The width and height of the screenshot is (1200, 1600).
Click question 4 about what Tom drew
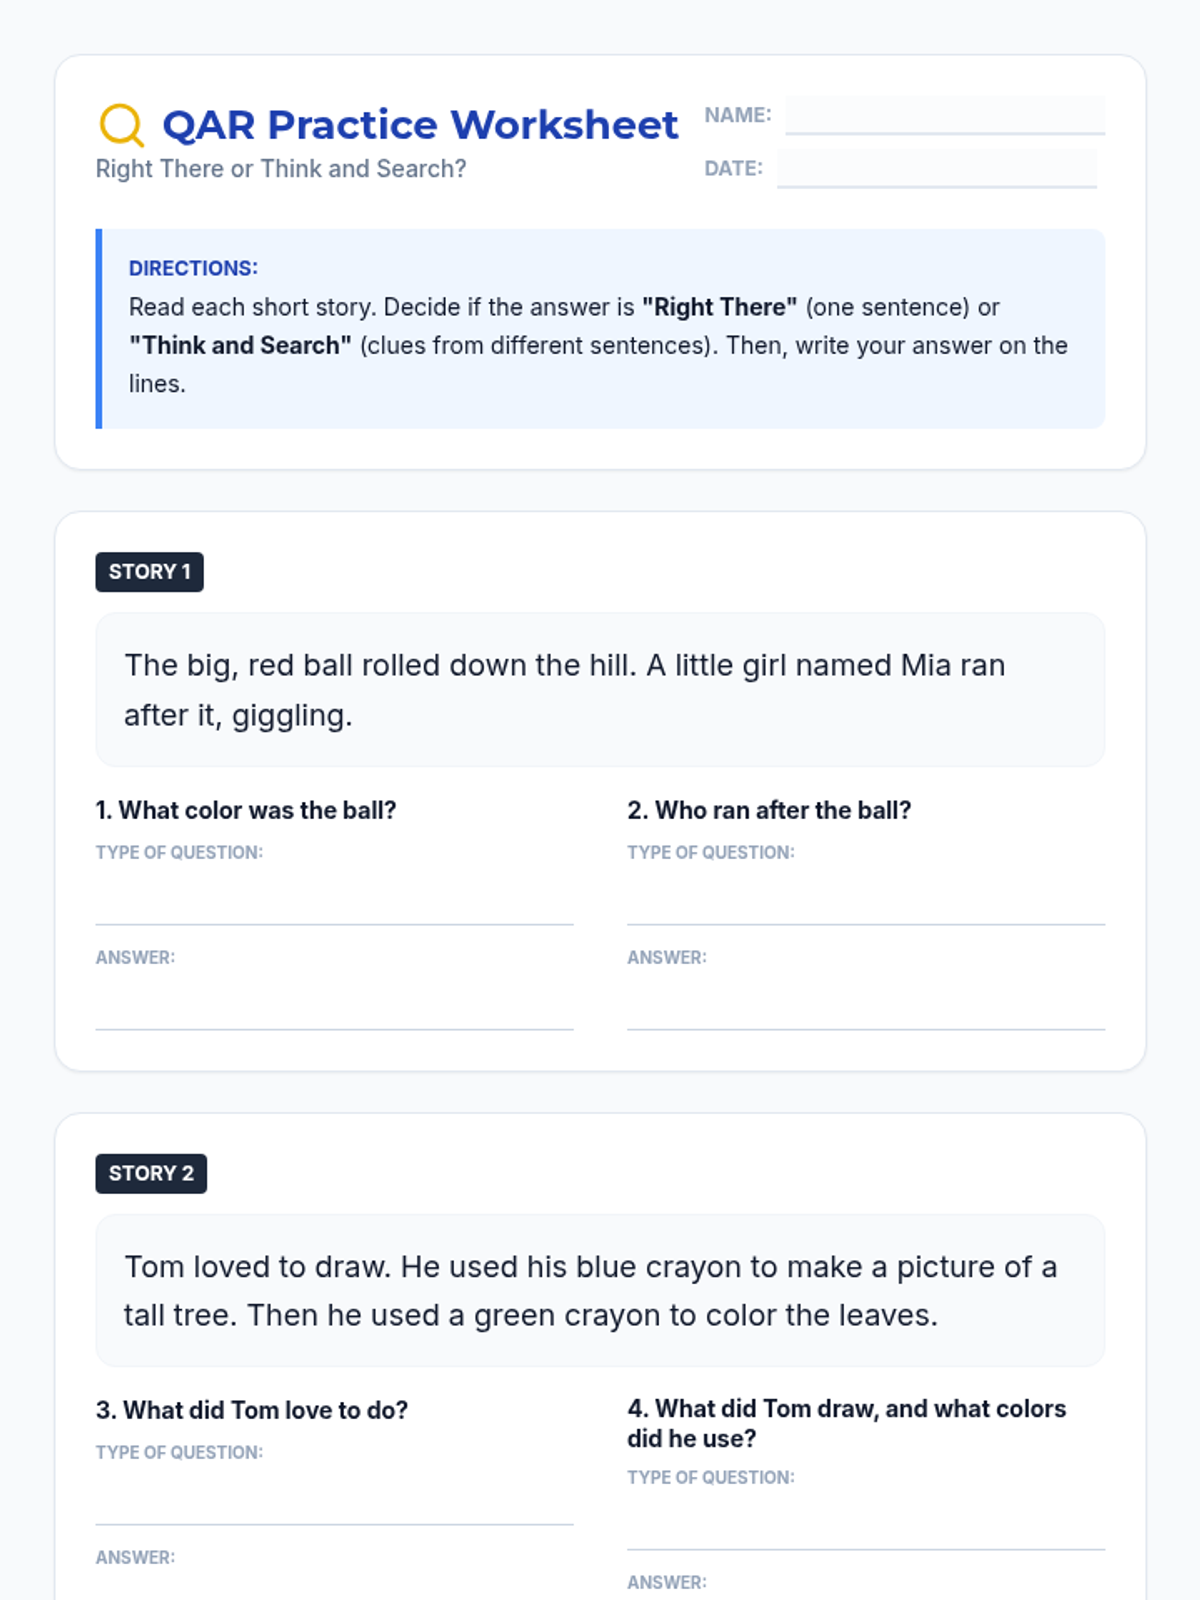point(847,1423)
